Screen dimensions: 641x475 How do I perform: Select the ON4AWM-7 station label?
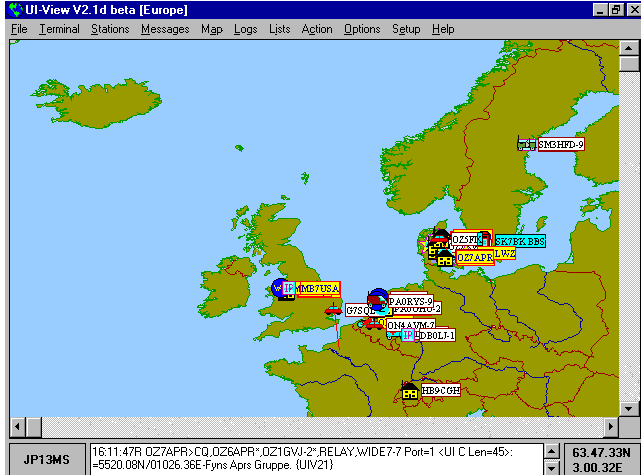pos(410,325)
